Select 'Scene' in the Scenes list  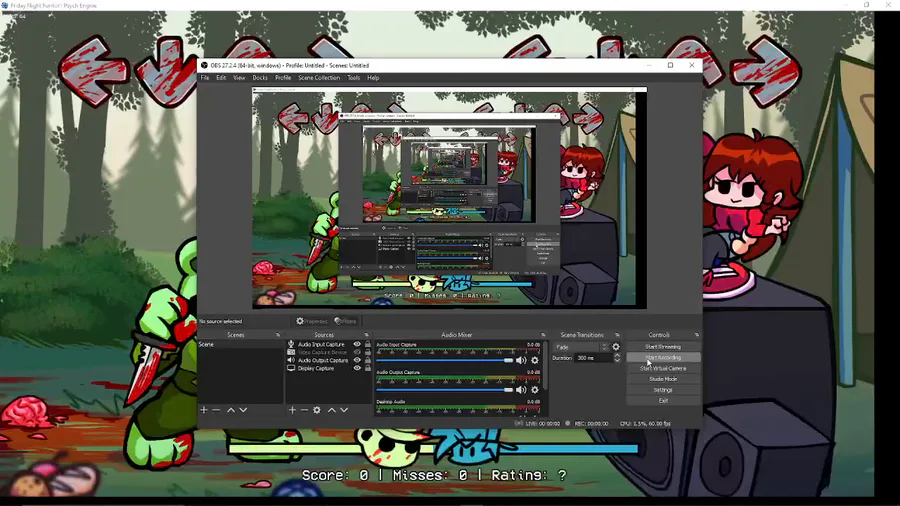(240, 344)
